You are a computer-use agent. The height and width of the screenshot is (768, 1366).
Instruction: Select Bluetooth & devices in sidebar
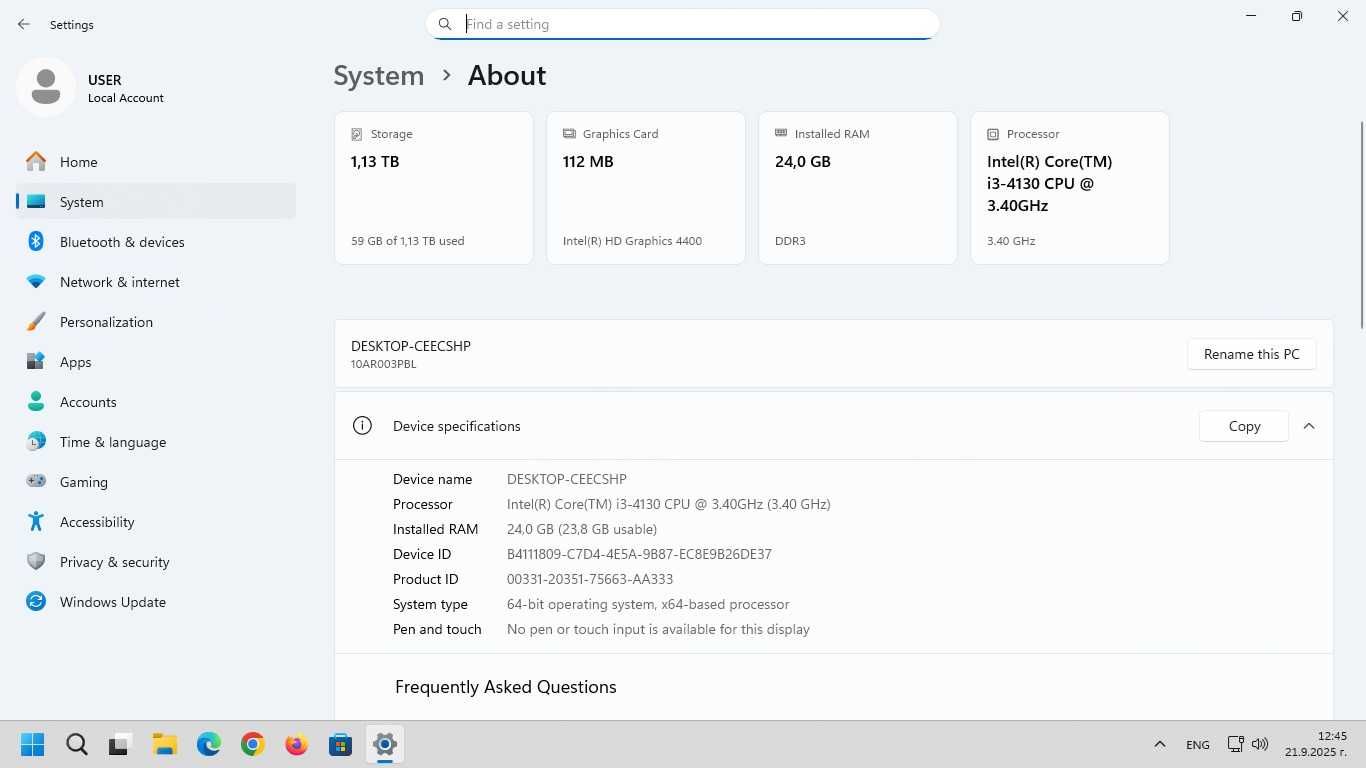pos(156,241)
